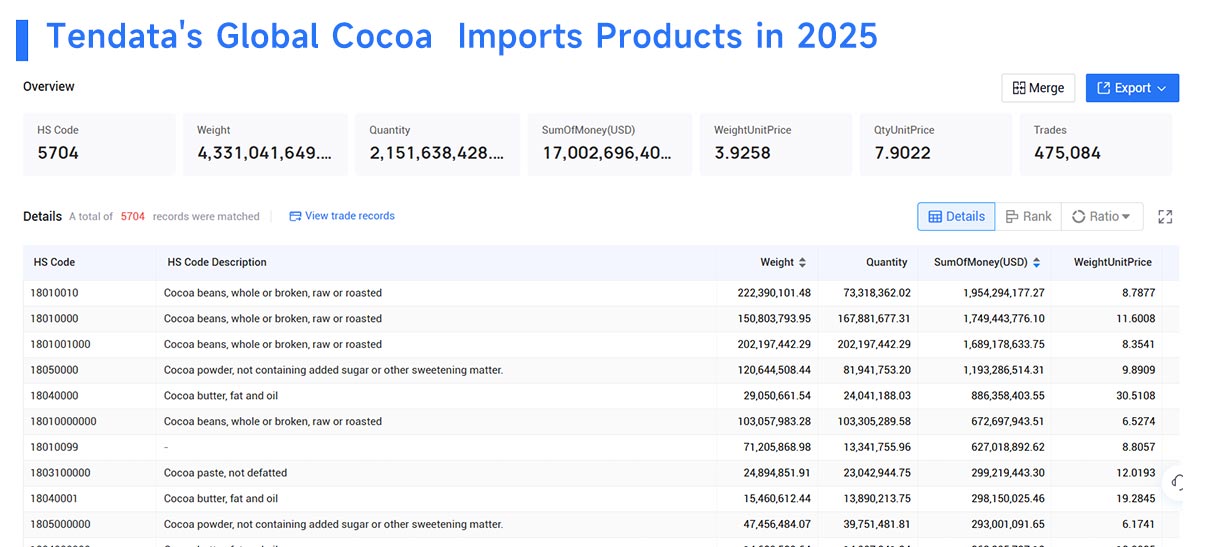Image resolution: width=1205 pixels, height=547 pixels.
Task: Click the View trade records link
Action: point(342,216)
